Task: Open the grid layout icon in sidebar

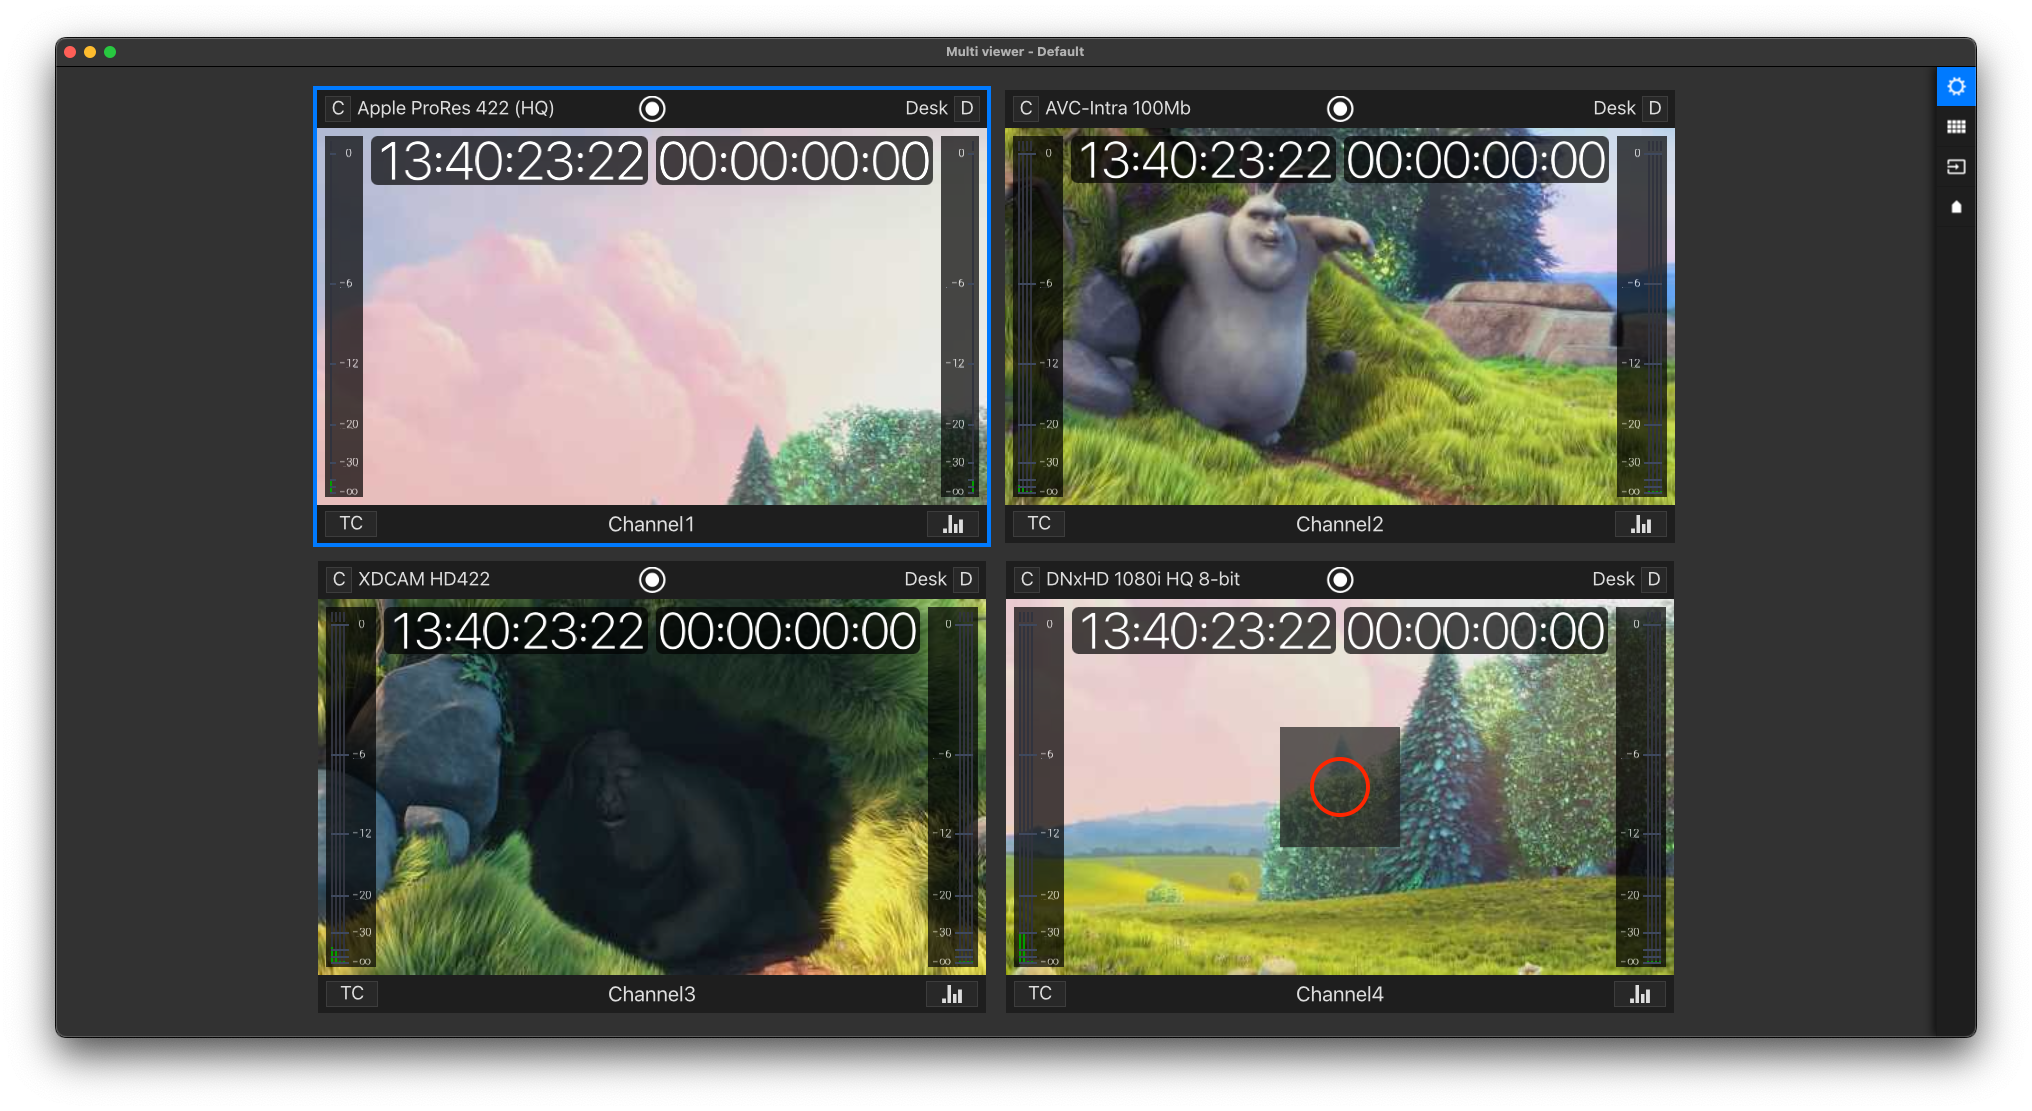Action: 1956,127
